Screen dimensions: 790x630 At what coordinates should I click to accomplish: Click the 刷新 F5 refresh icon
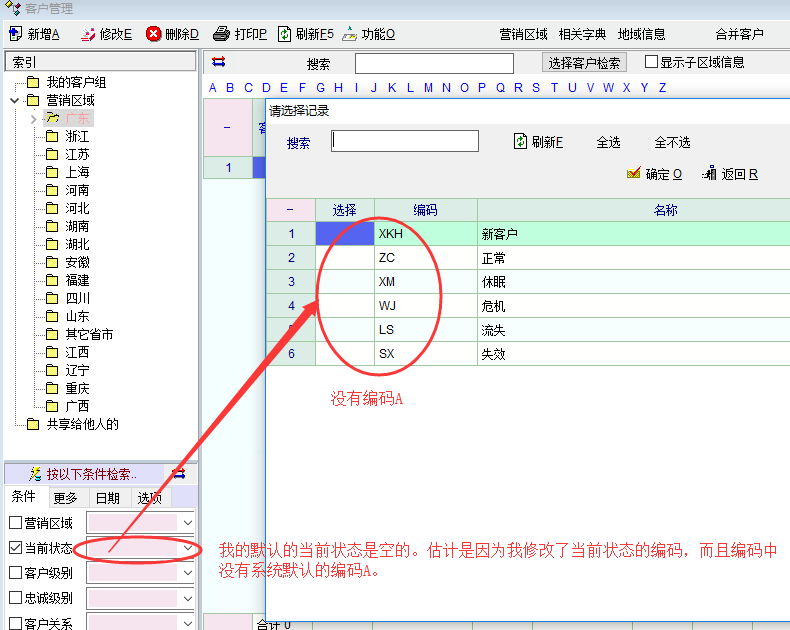285,34
